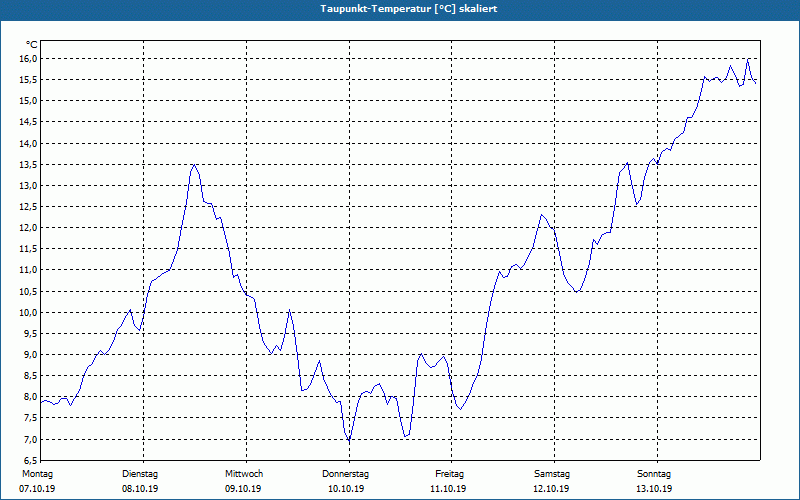Click the chart title 'Taupunkt-Temperatur [°C] skaliert'
Screen dimensions: 800x500
[x=409, y=9]
